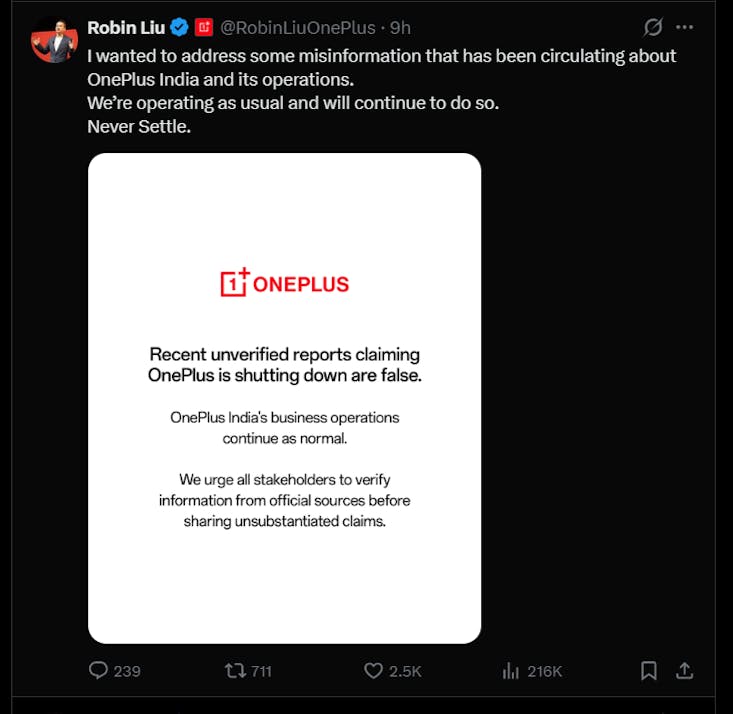The width and height of the screenshot is (733, 714).
Task: Click the blue verified checkmark badge
Action: click(x=180, y=27)
